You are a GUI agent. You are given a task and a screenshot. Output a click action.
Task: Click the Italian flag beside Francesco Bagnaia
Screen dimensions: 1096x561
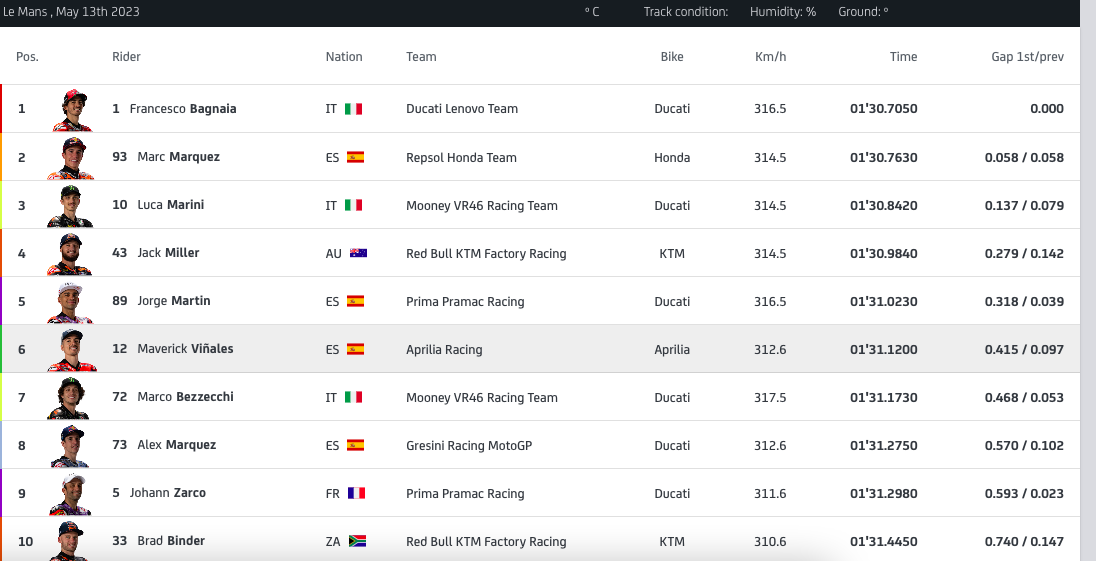click(x=353, y=109)
